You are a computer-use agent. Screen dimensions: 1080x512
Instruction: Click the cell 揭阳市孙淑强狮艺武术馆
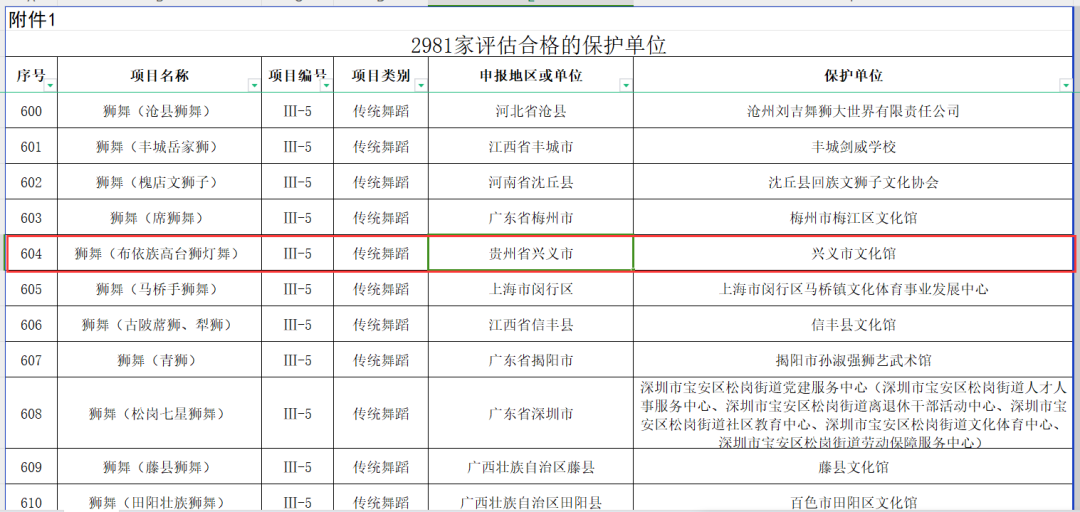coord(853,360)
